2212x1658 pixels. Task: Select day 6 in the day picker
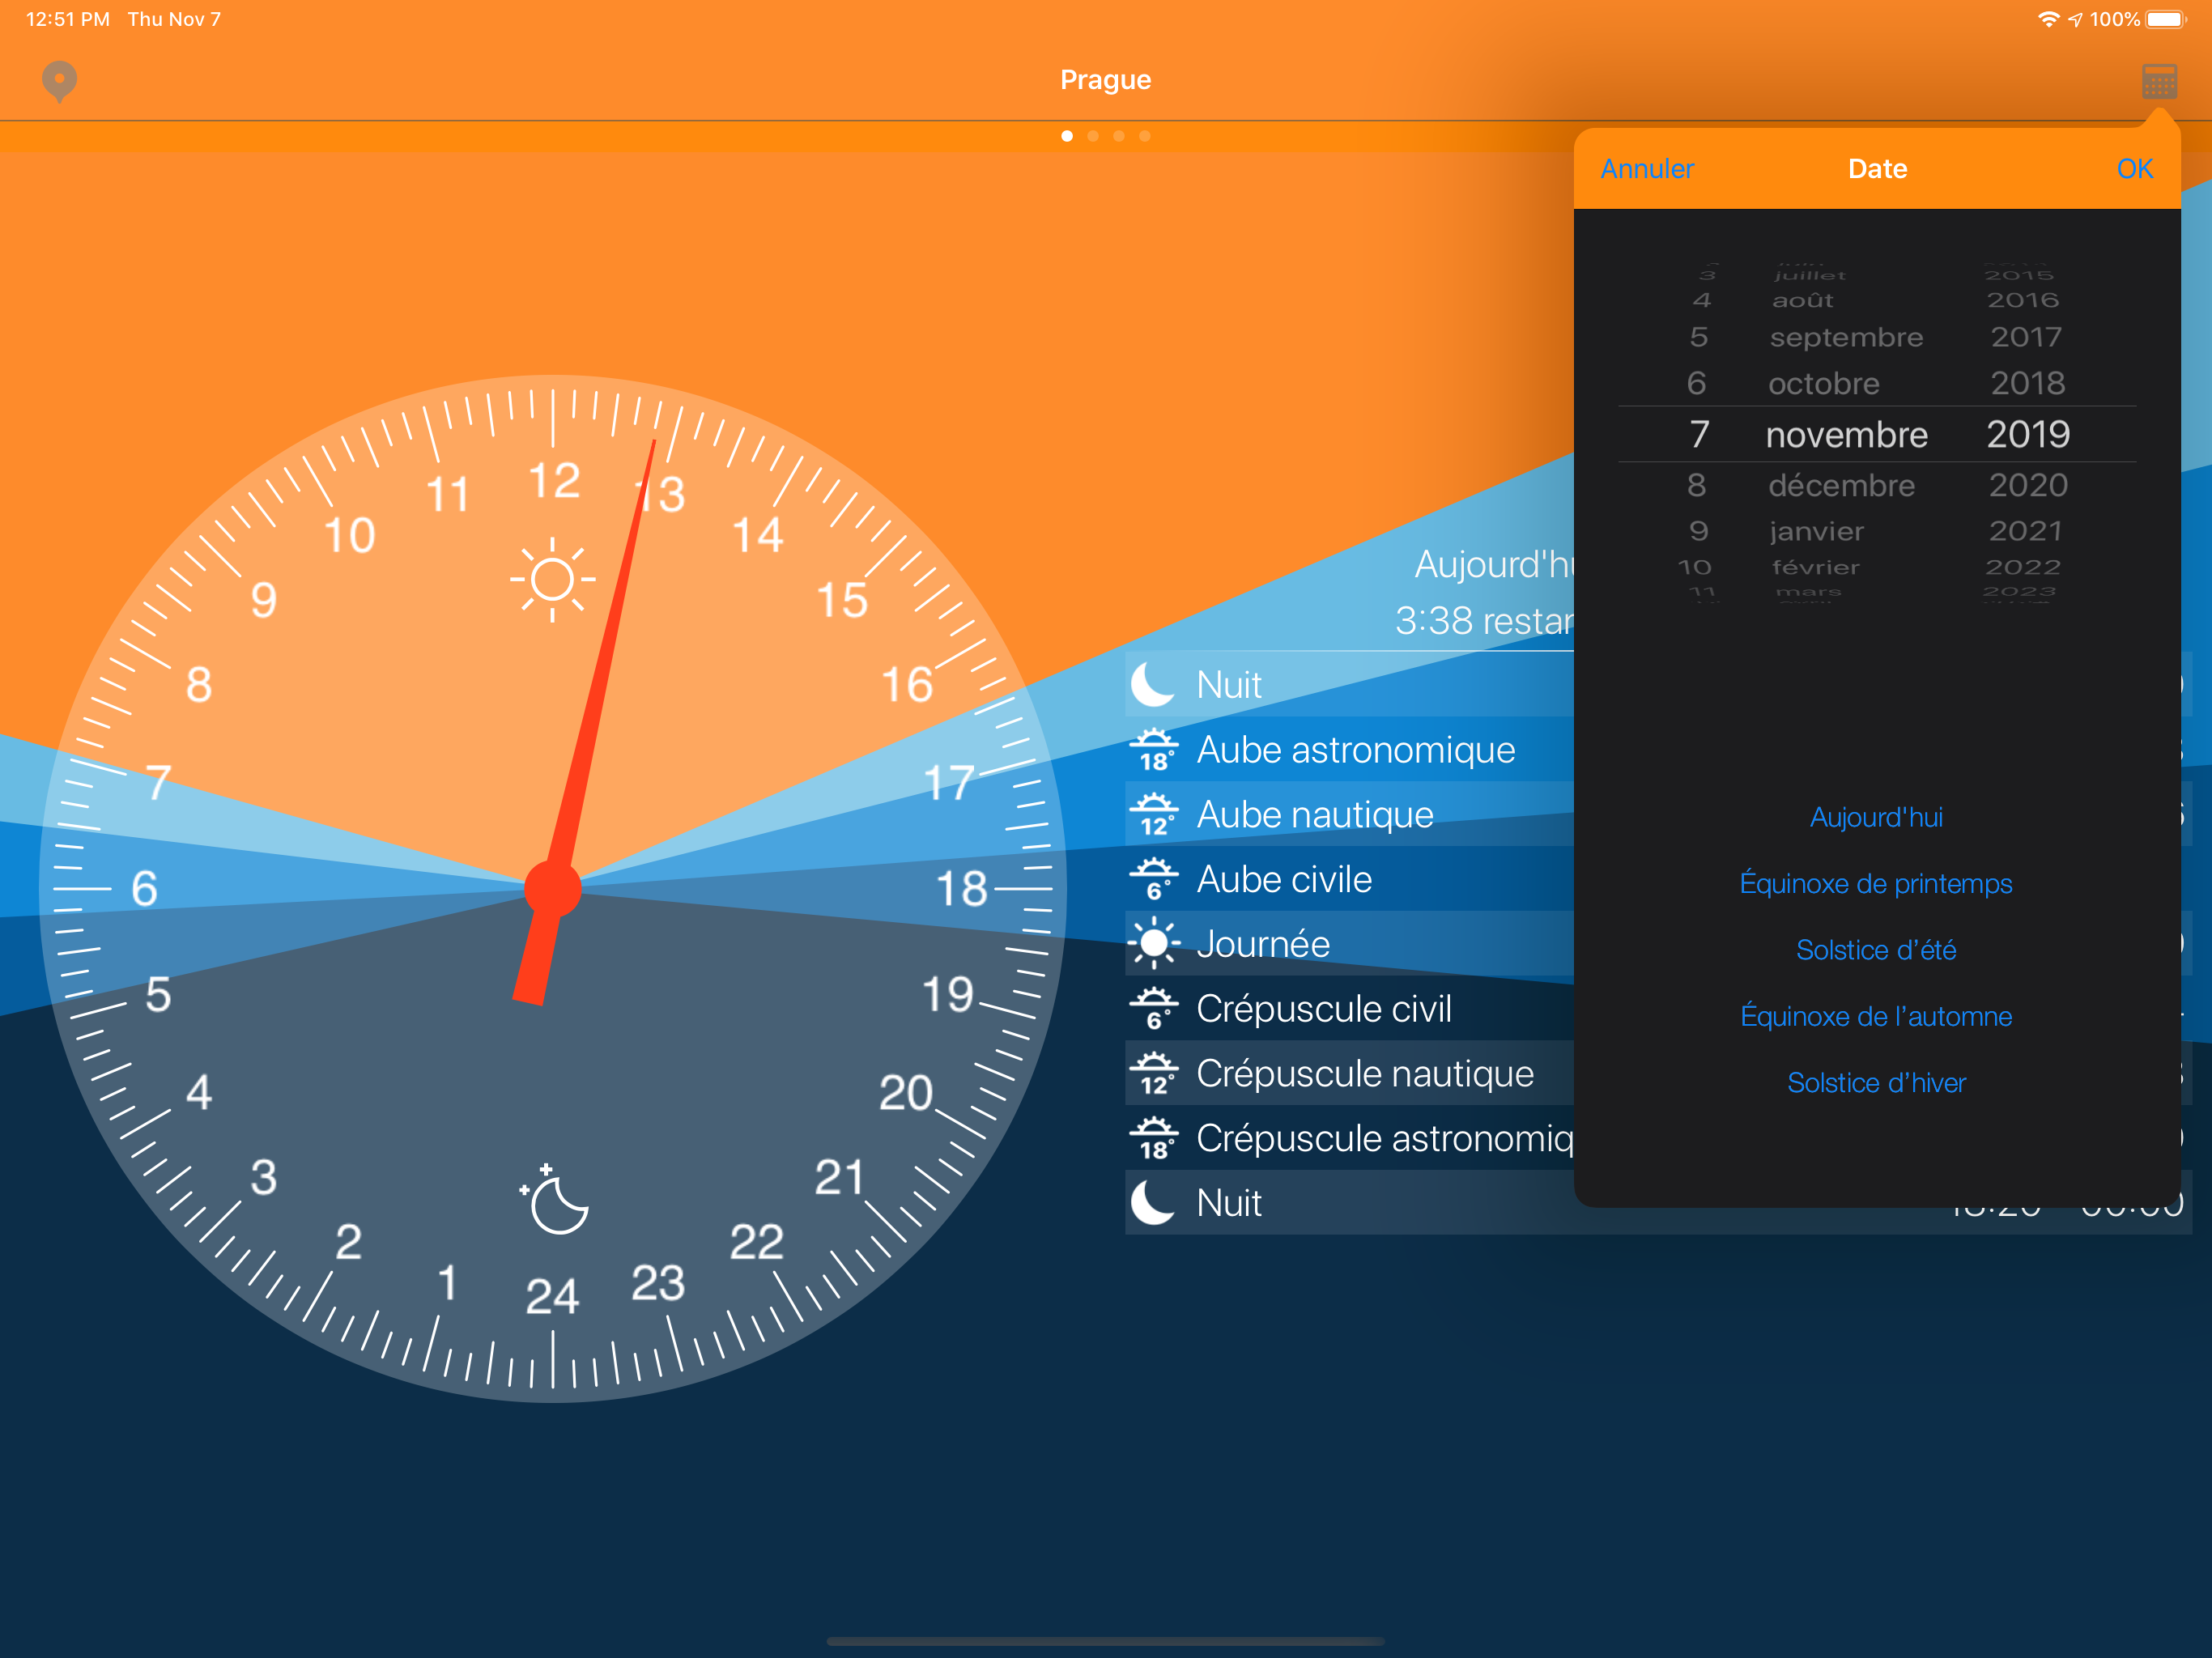(x=1696, y=384)
